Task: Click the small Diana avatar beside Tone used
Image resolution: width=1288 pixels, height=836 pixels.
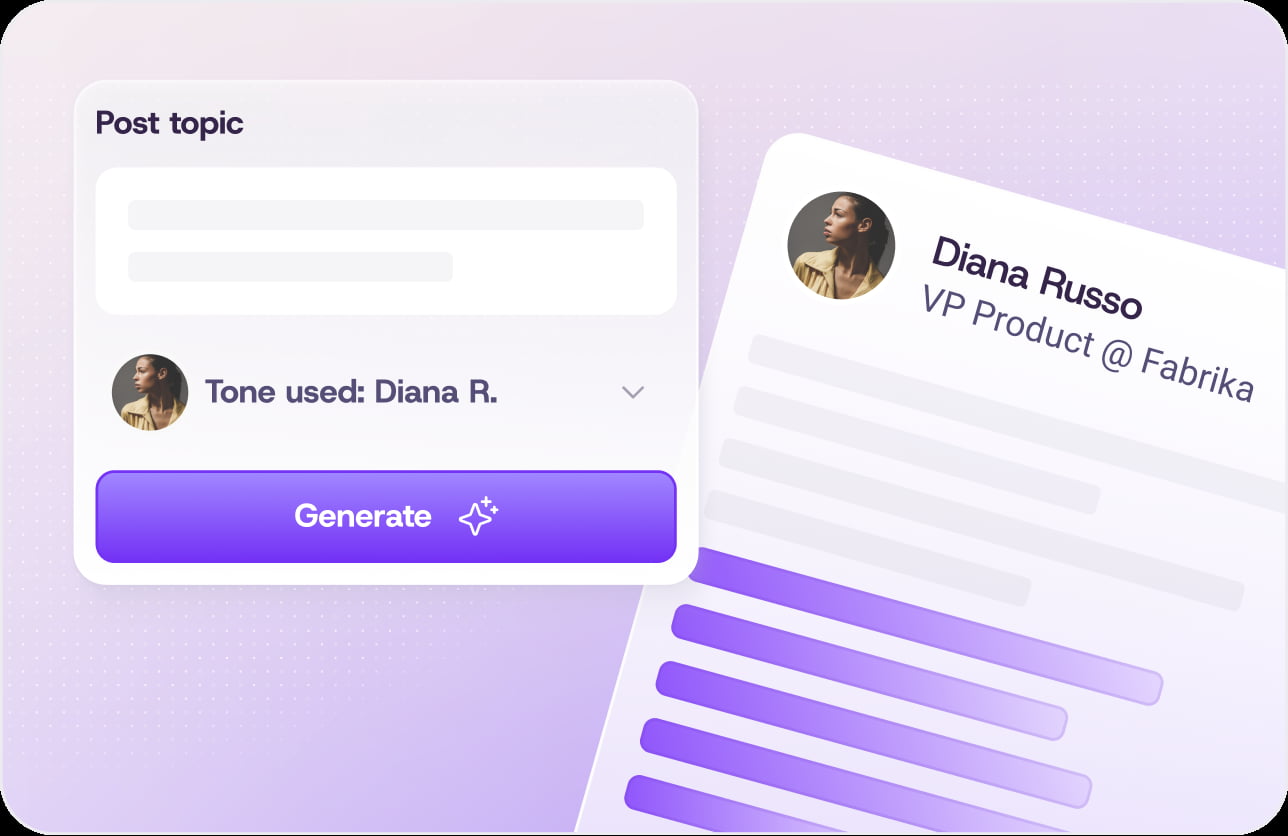Action: tap(150, 392)
